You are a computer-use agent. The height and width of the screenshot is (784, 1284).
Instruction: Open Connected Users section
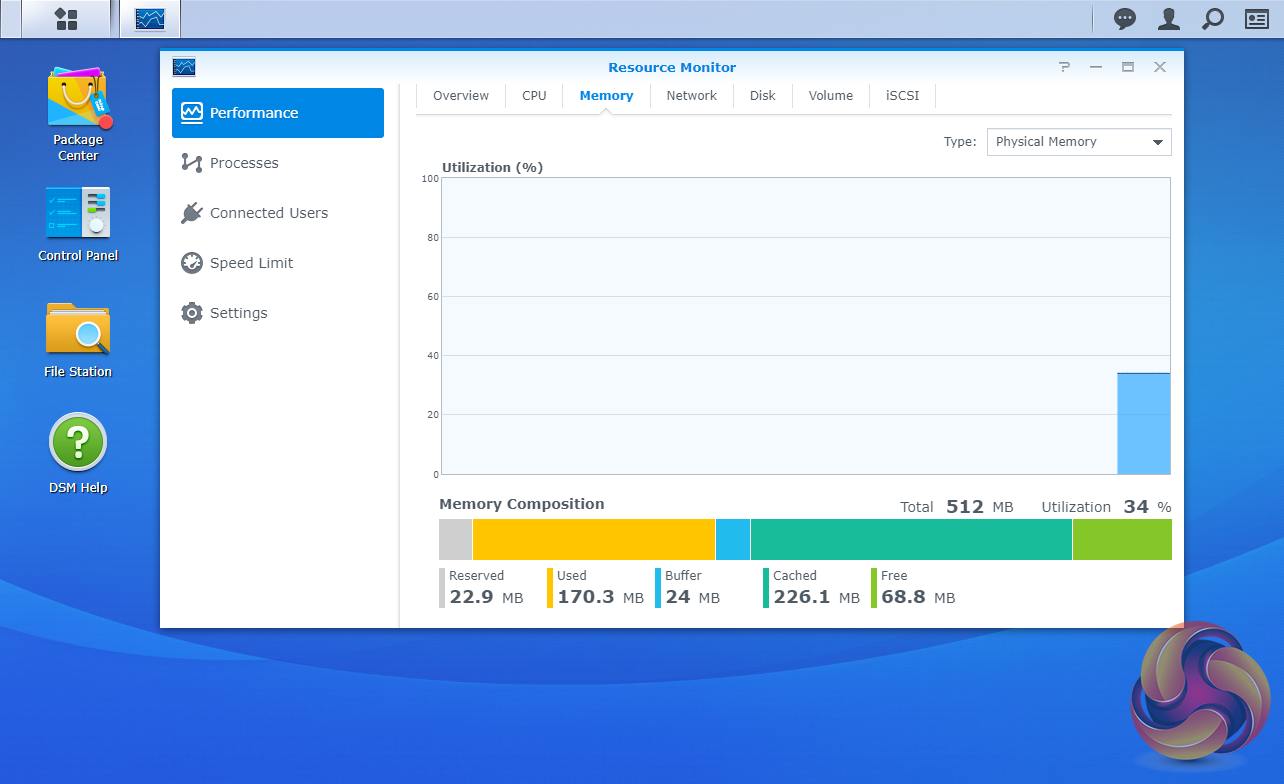268,213
